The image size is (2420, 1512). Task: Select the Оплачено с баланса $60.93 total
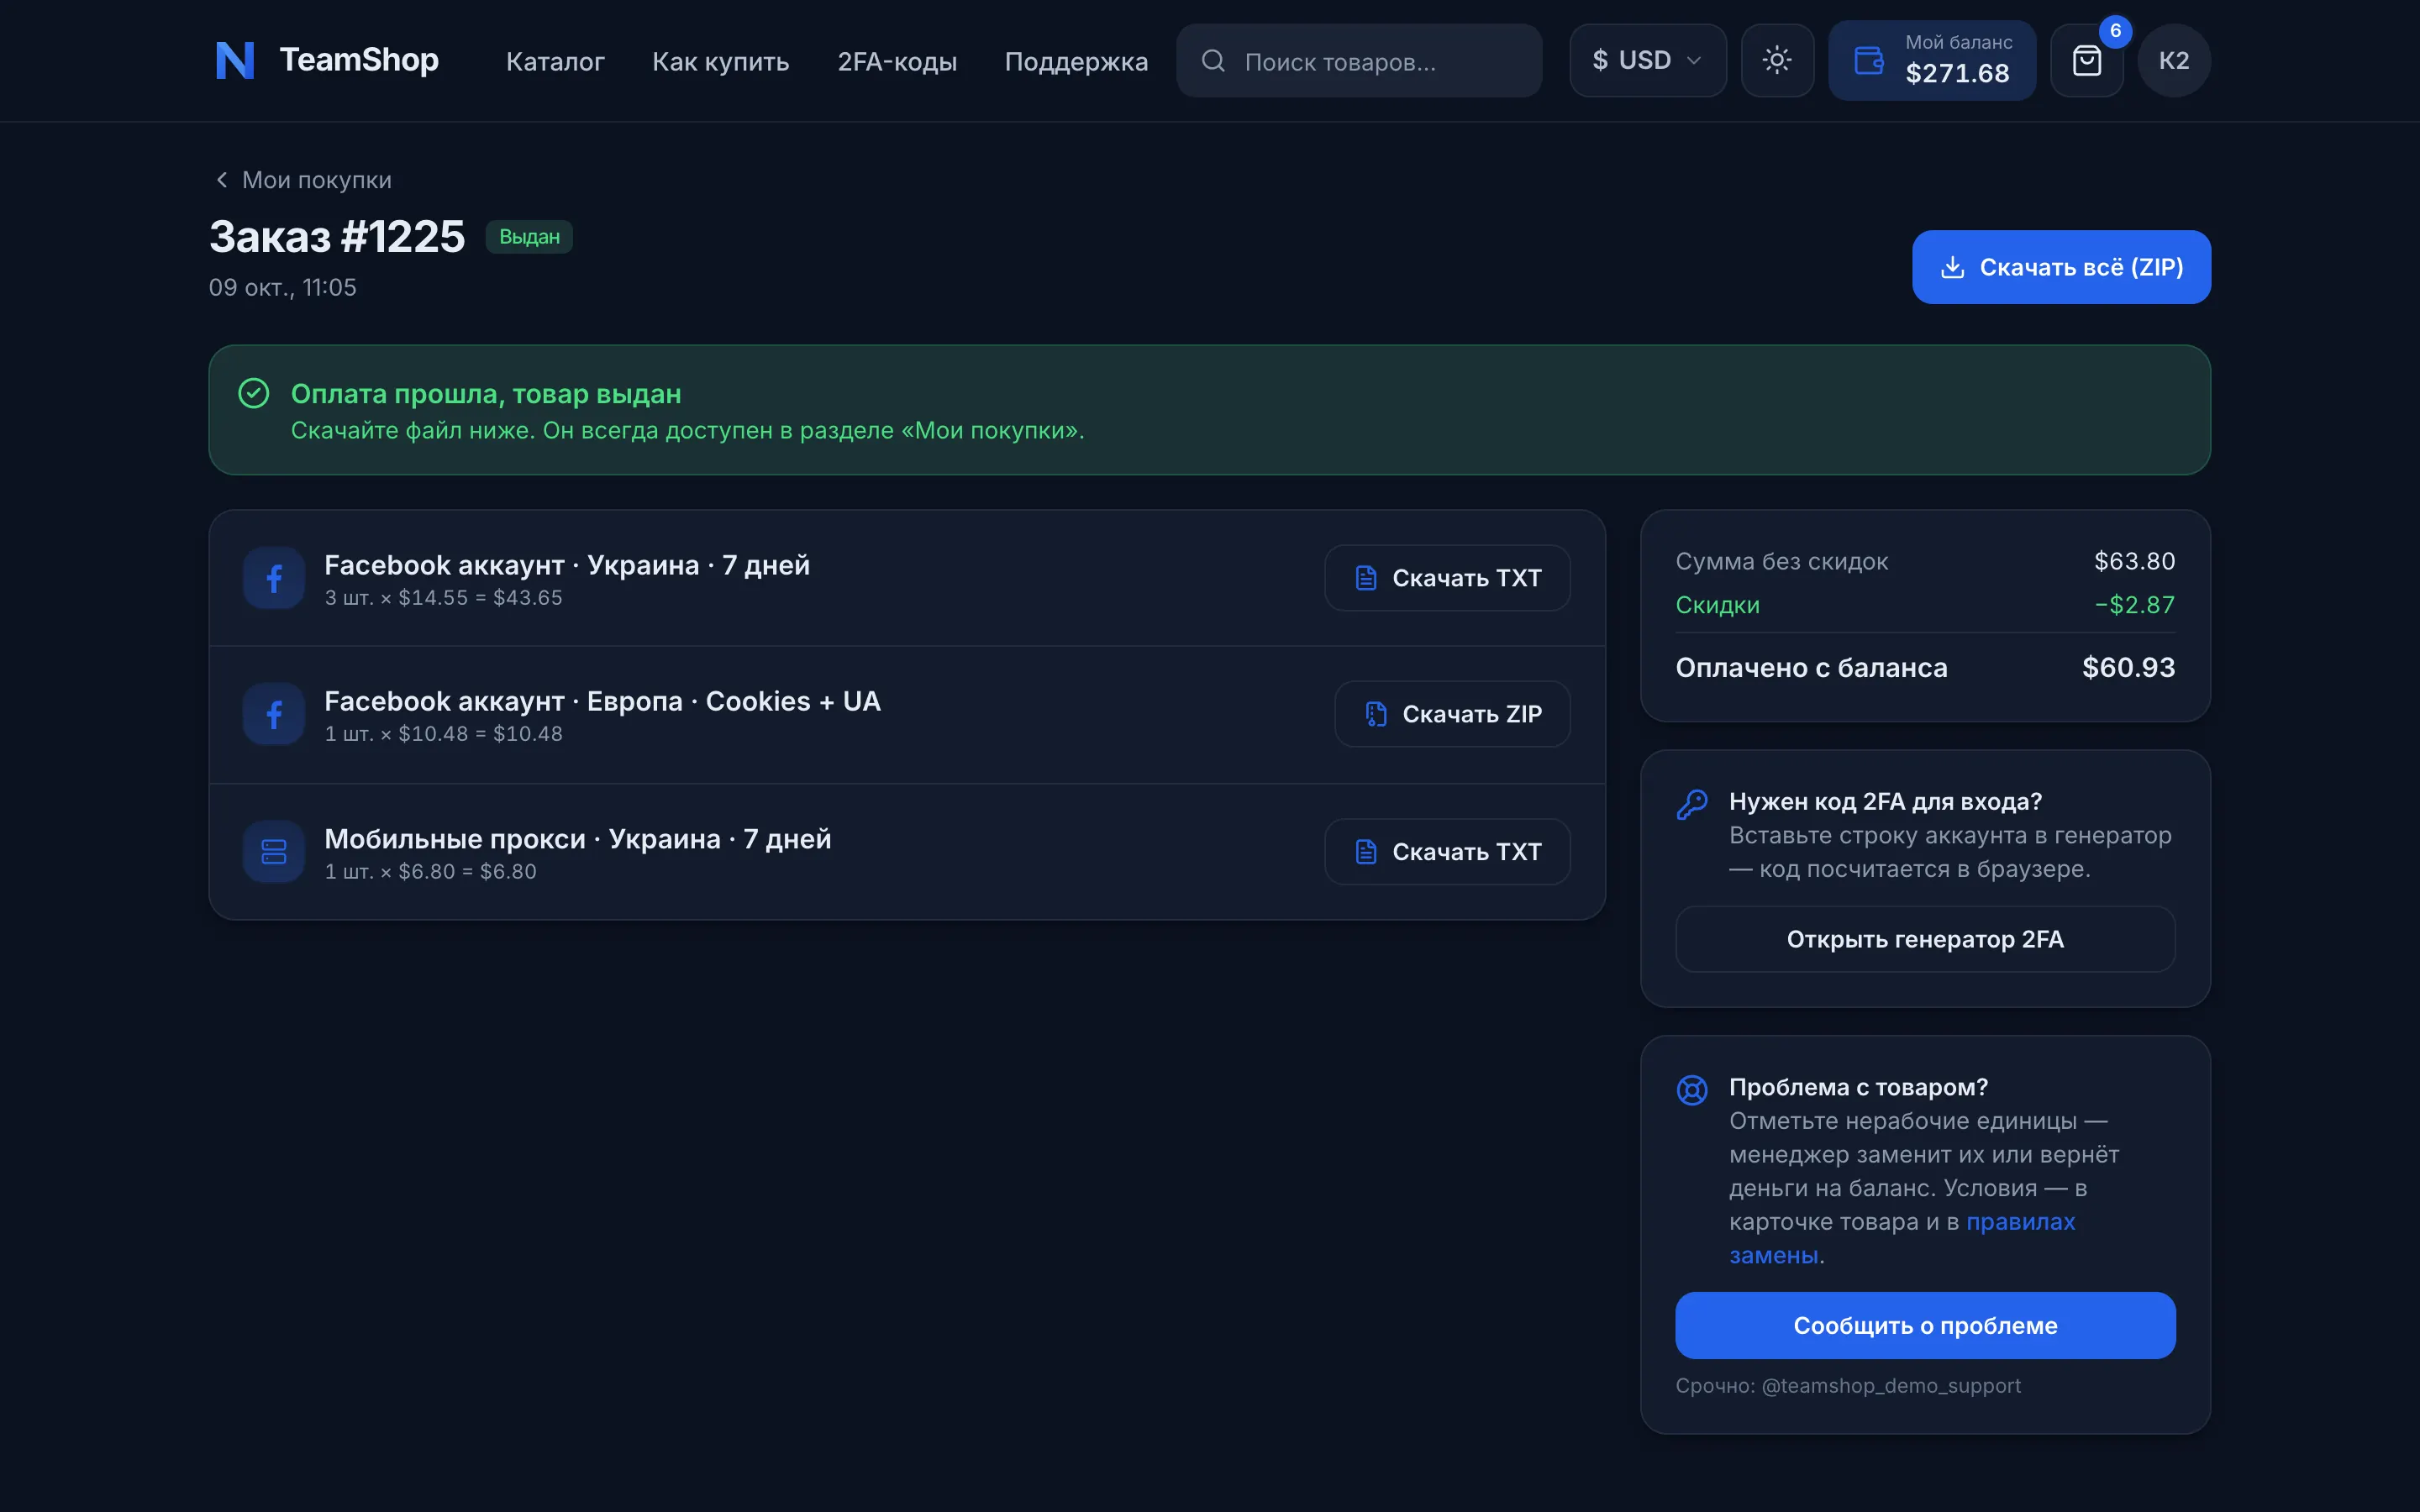click(1925, 667)
